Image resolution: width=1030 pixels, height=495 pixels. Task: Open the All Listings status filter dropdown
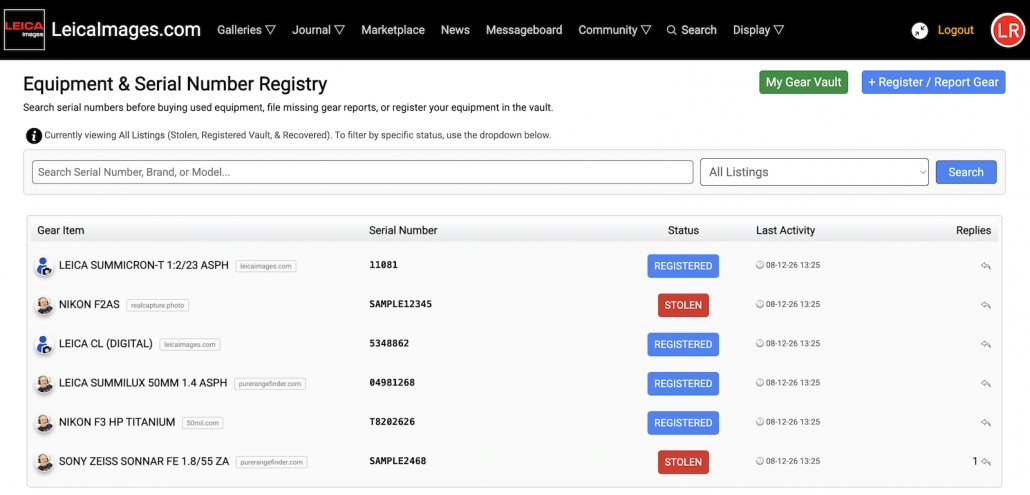click(x=815, y=172)
